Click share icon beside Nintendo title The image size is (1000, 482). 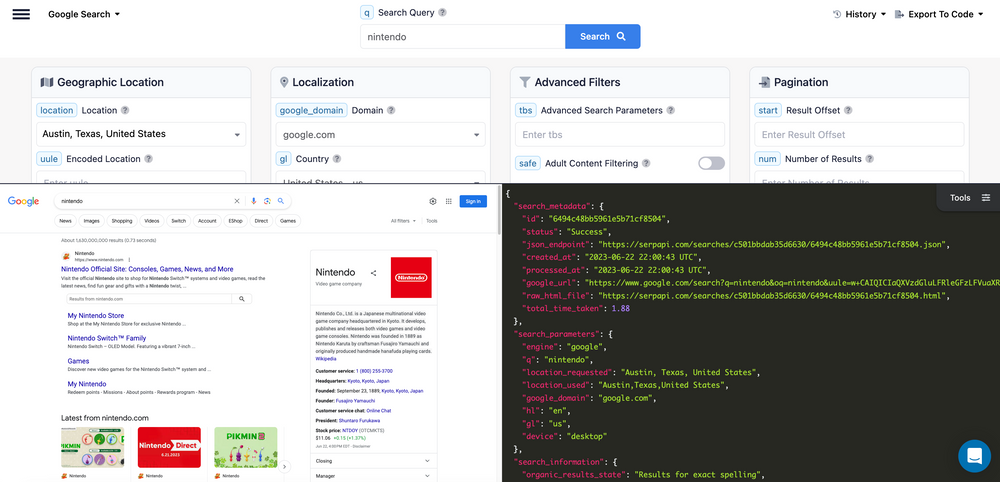(x=374, y=273)
